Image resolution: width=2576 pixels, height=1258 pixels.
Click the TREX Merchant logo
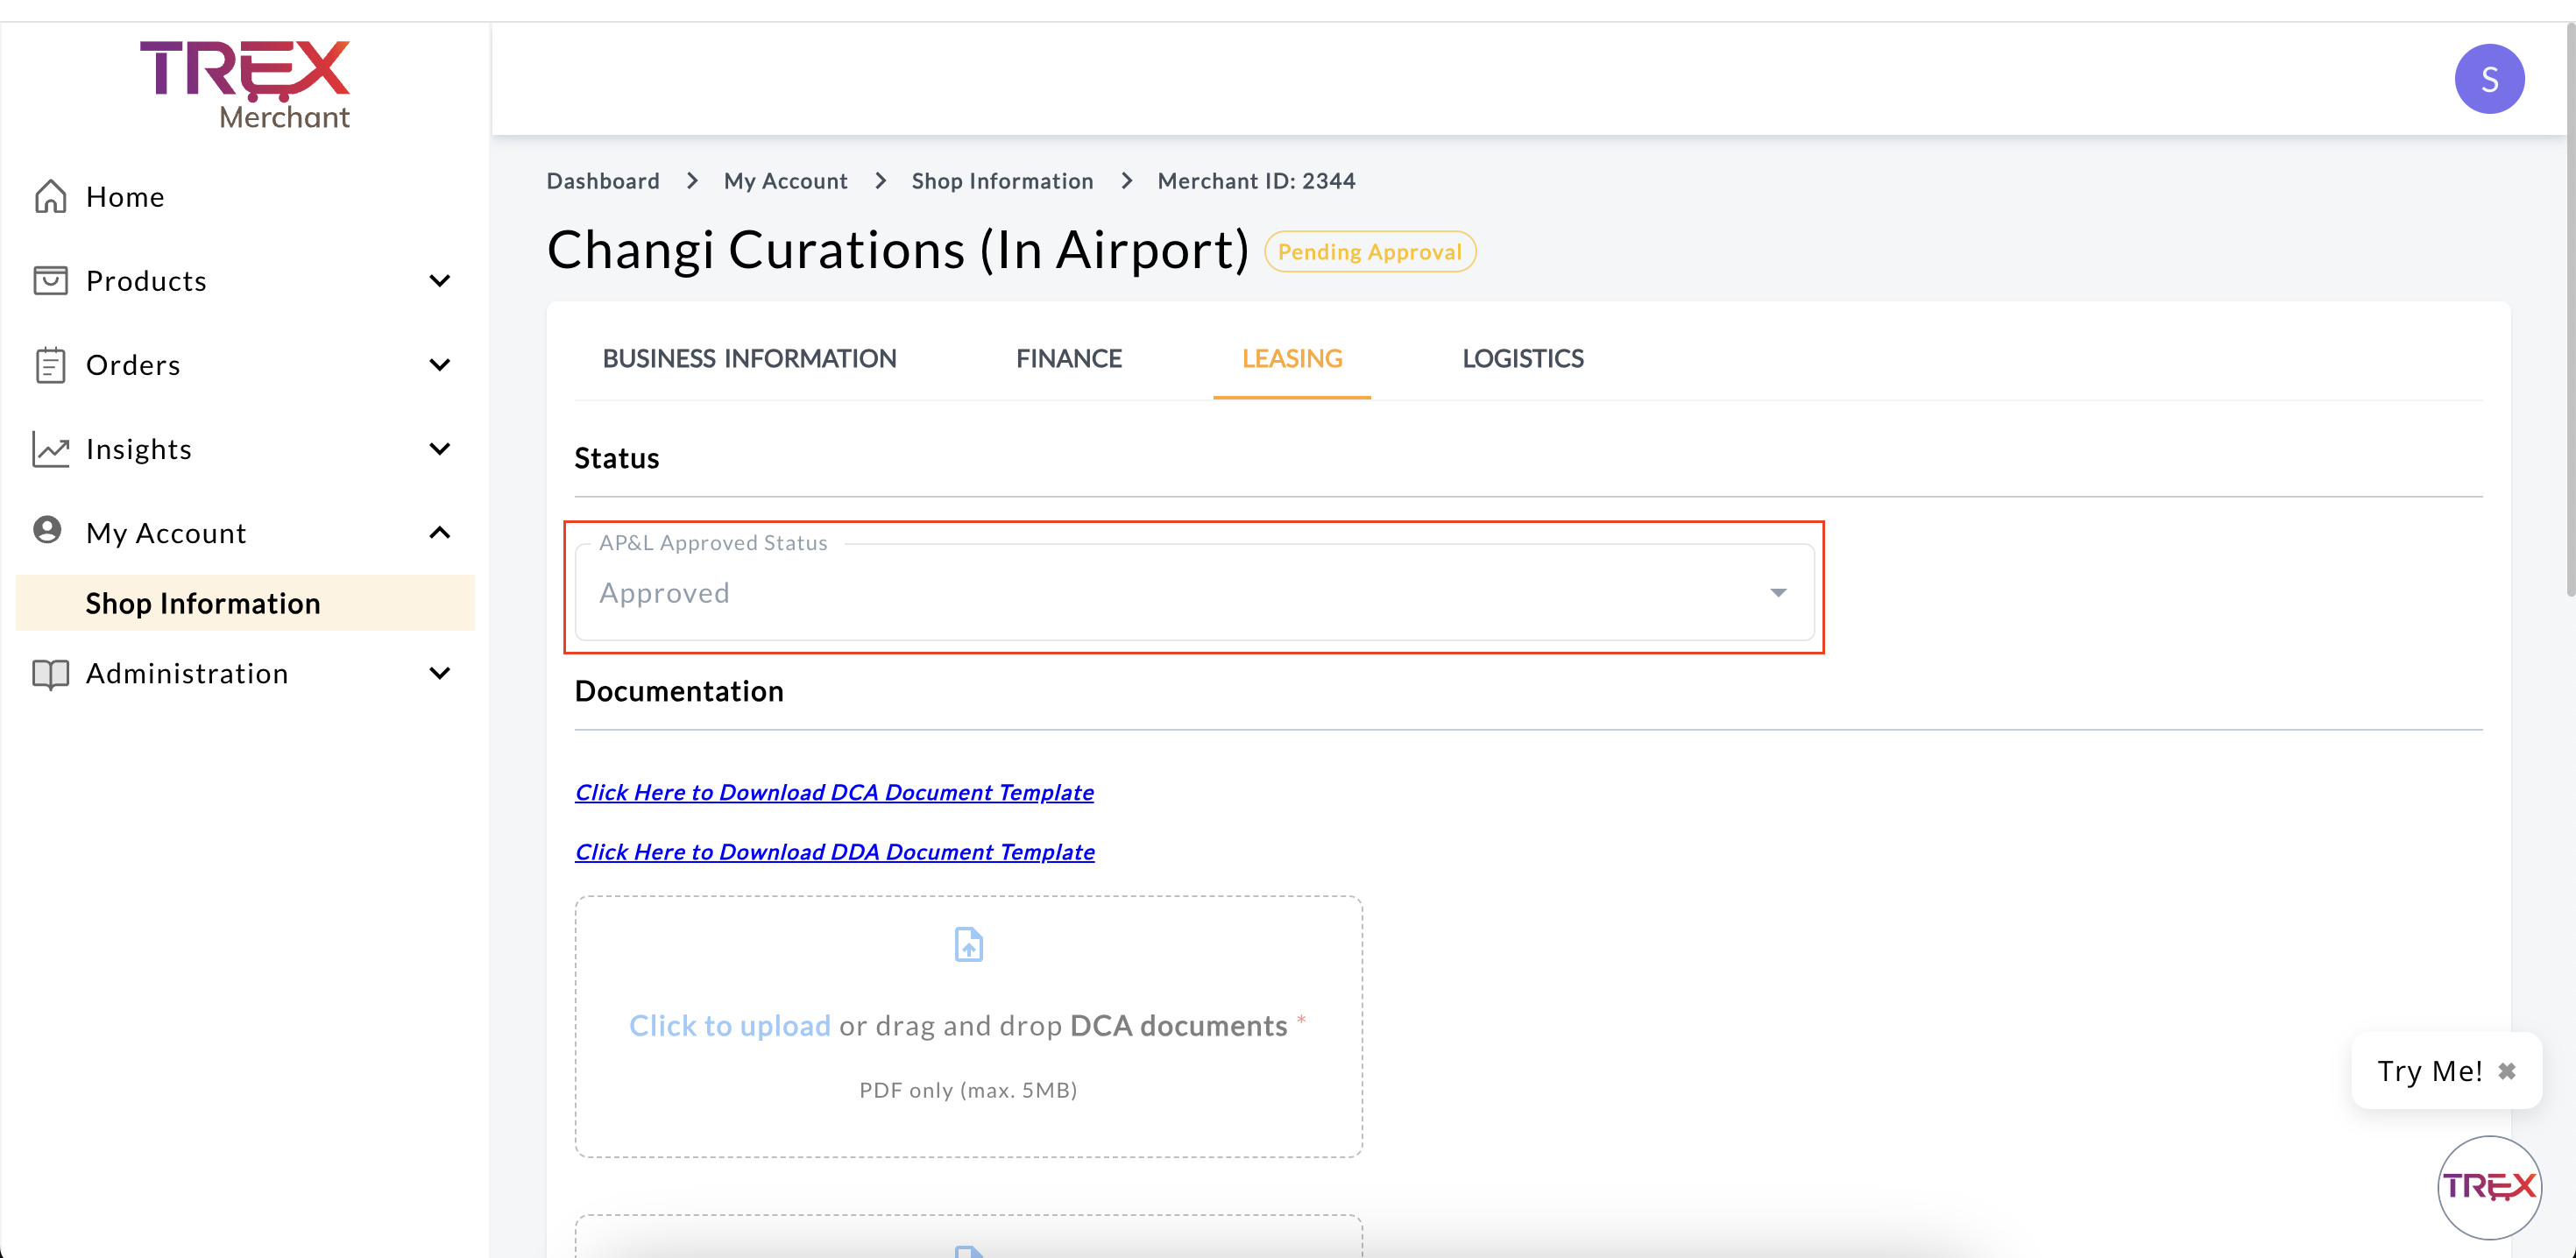pos(245,85)
